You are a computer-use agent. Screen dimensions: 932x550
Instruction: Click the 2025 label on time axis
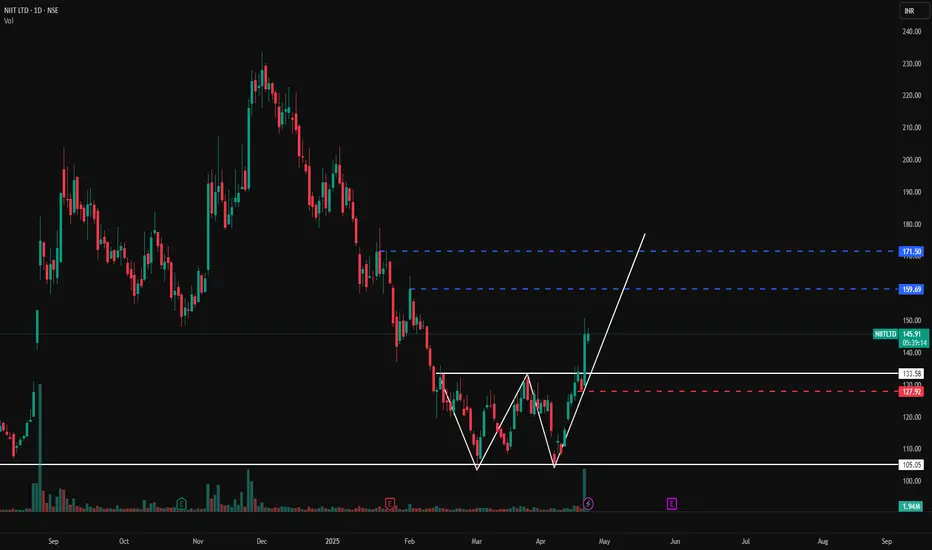332,541
